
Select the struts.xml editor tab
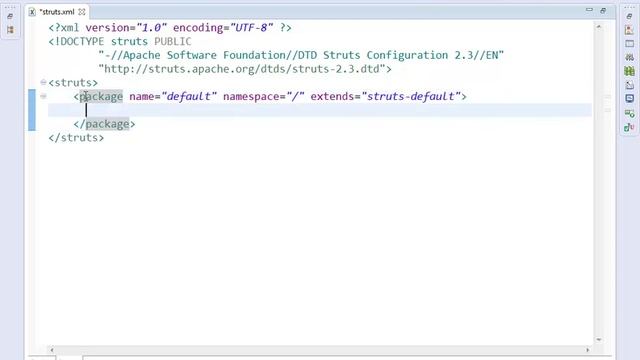[x=57, y=12]
